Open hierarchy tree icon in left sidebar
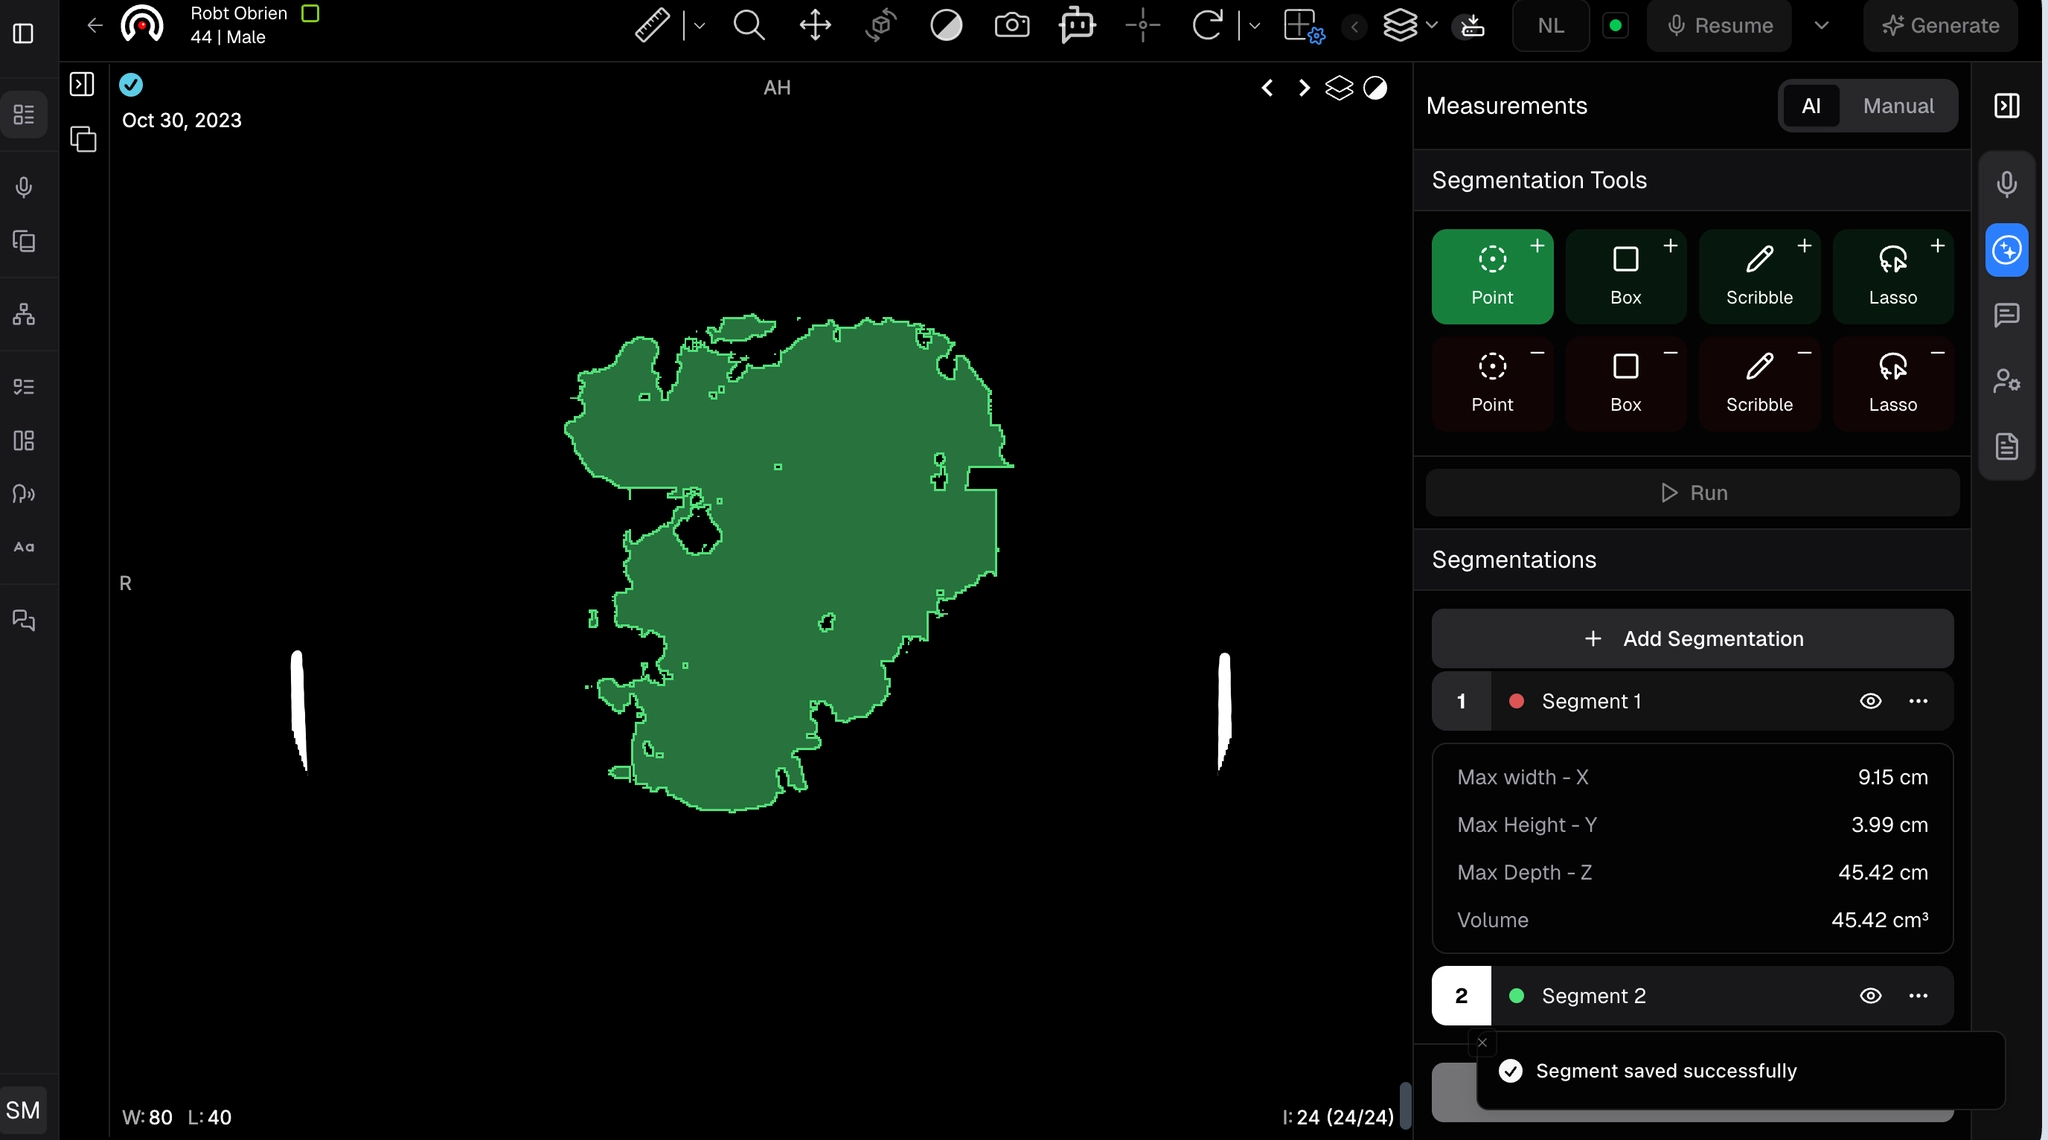The image size is (2048, 1140). tap(24, 315)
